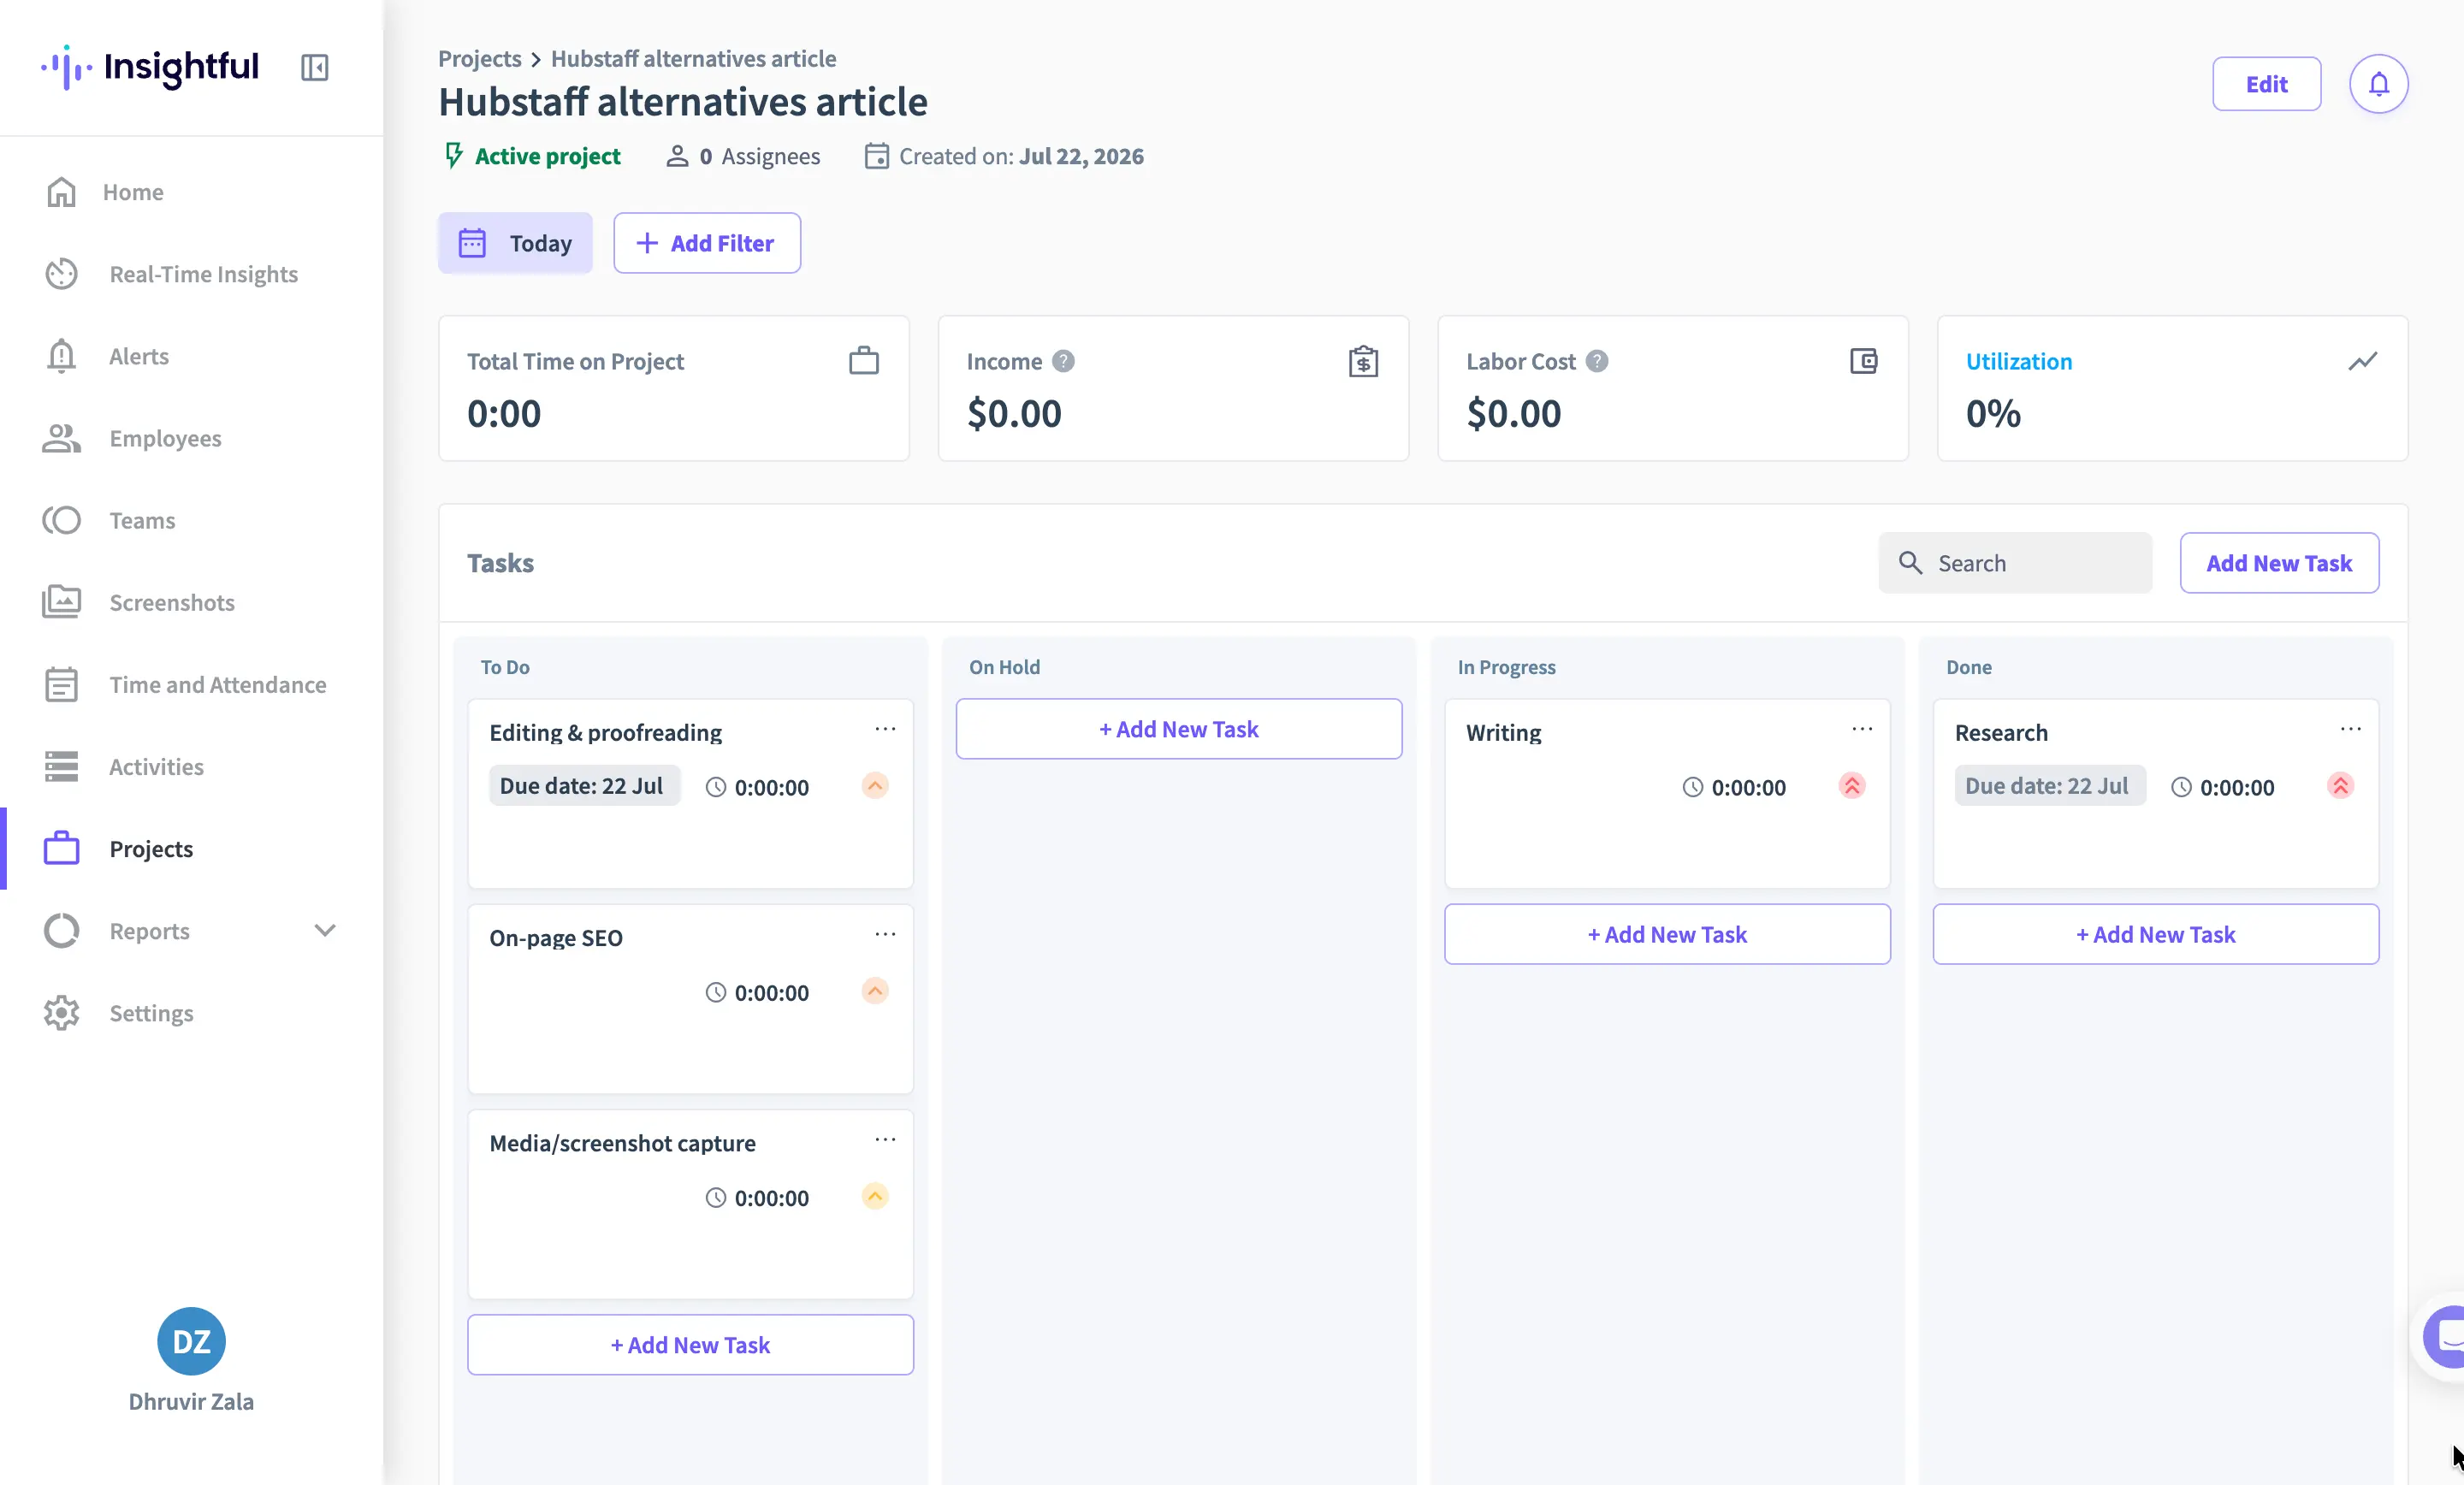This screenshot has width=2464, height=1485.
Task: Open notifications bell icon
Action: 2378,84
